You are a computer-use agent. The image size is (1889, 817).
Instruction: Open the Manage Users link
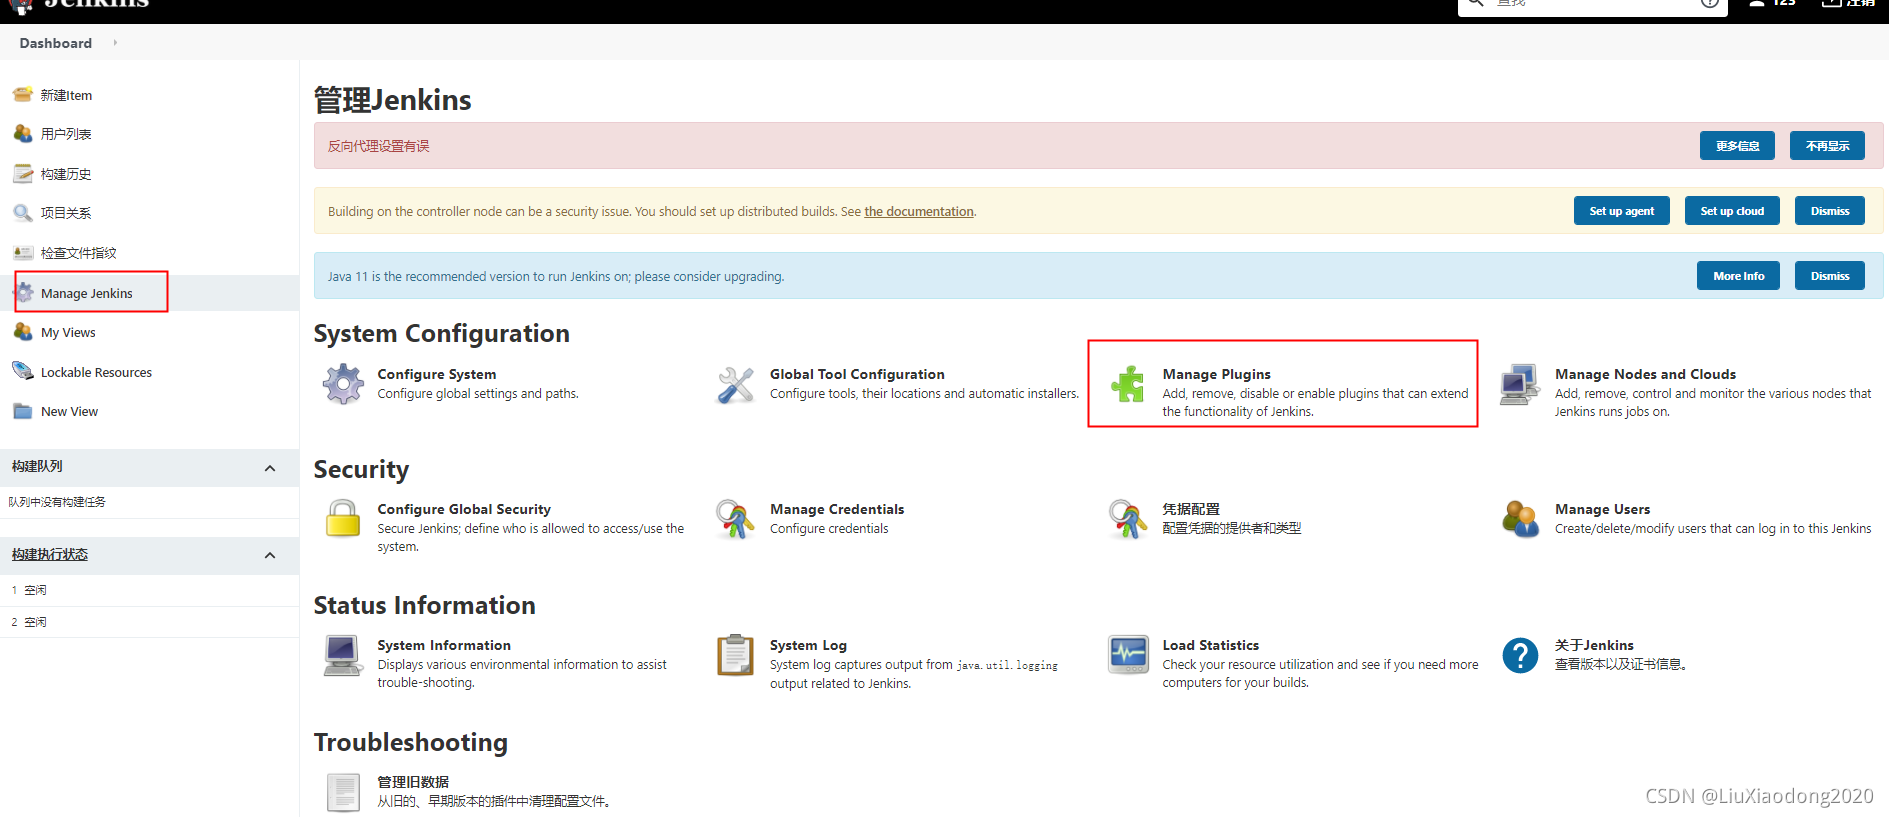(1602, 509)
